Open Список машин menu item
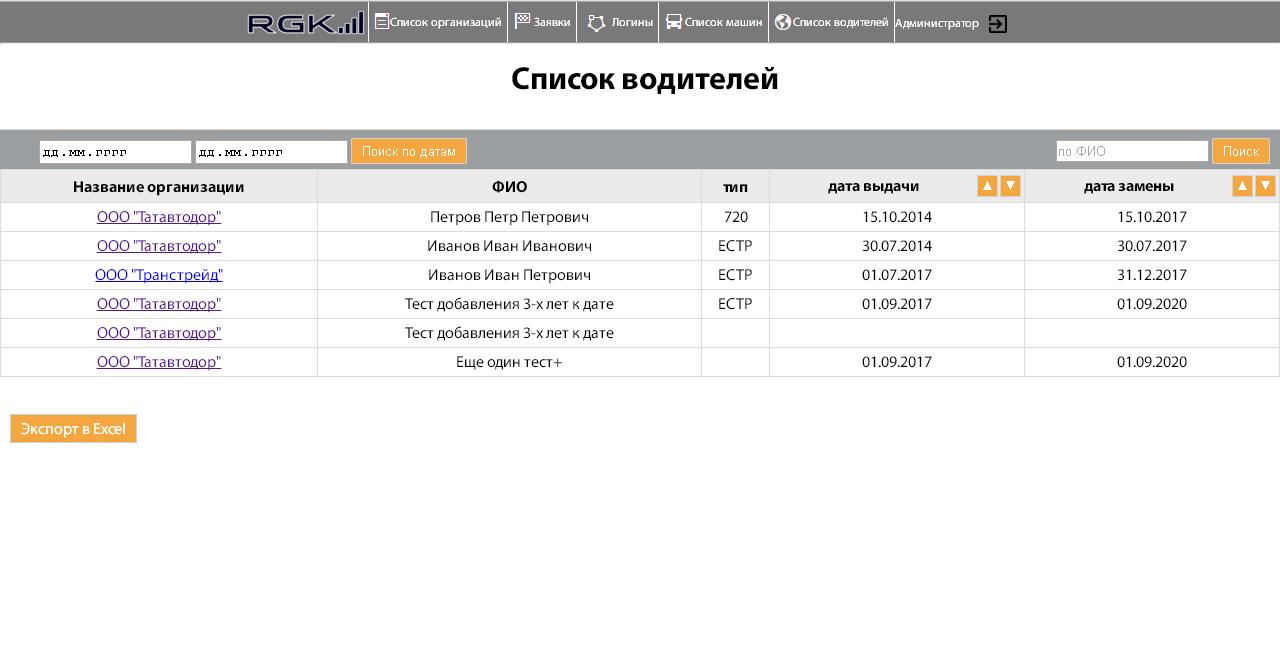Screen dimensions: 1280x647 (x=714, y=22)
